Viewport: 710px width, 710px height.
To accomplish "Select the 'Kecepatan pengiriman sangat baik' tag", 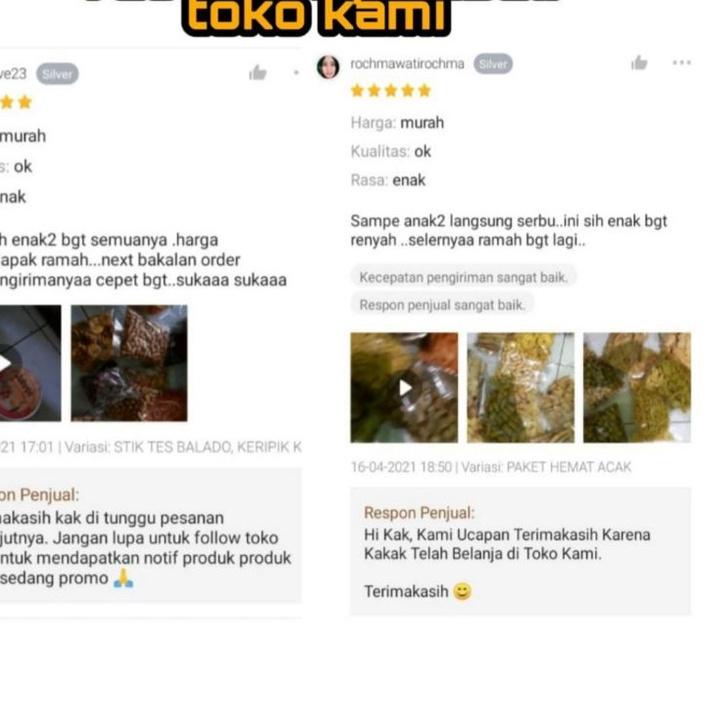I will (x=463, y=277).
